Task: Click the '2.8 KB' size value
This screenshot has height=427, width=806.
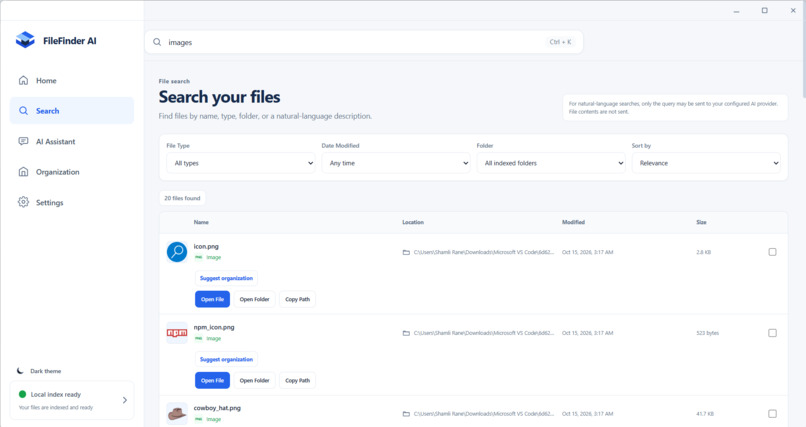Action: [703, 252]
